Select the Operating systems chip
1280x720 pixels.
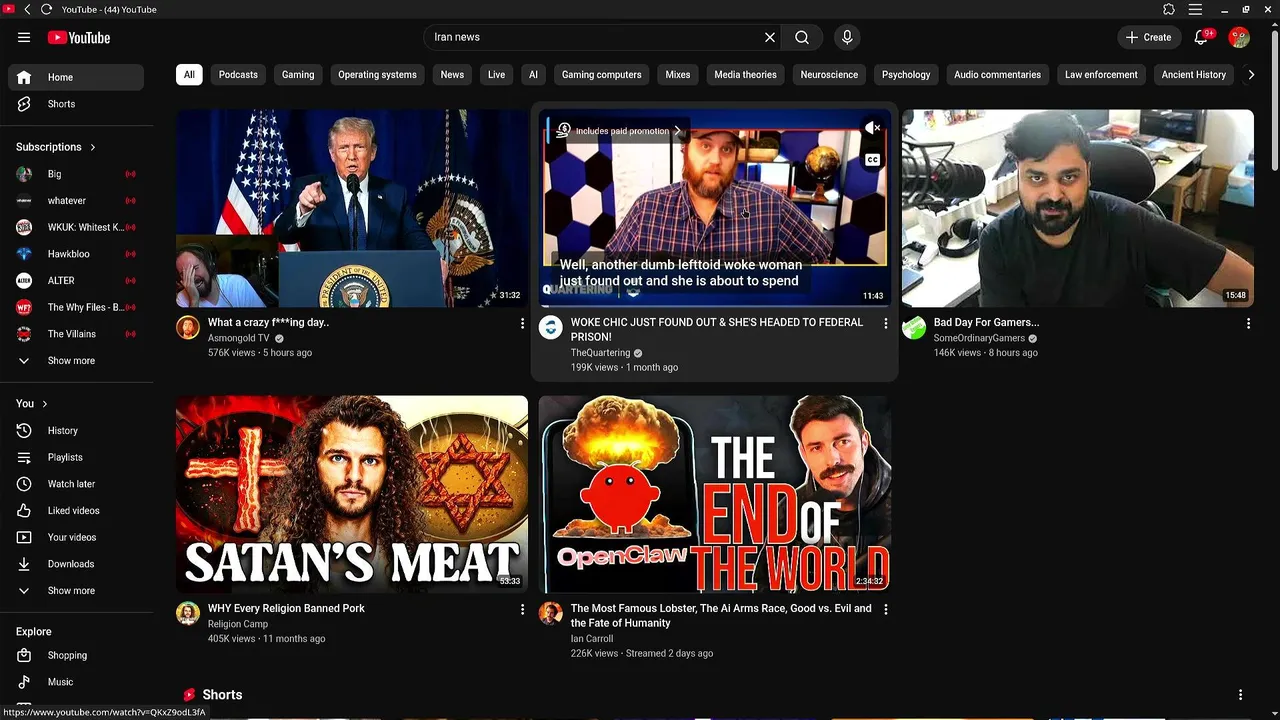pos(377,74)
